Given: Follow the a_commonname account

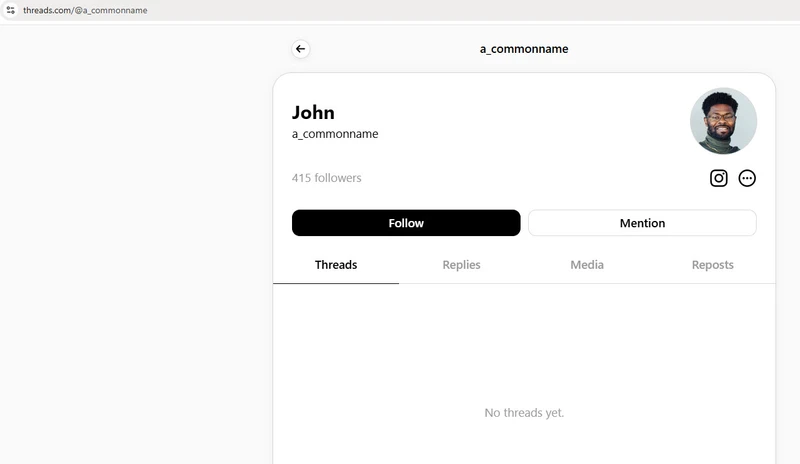Looking at the screenshot, I should [406, 223].
